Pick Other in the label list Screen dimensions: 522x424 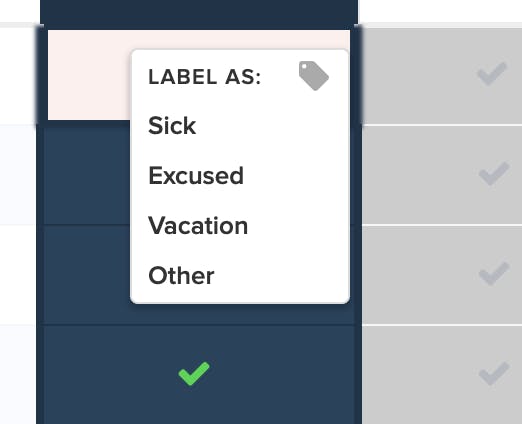point(181,276)
